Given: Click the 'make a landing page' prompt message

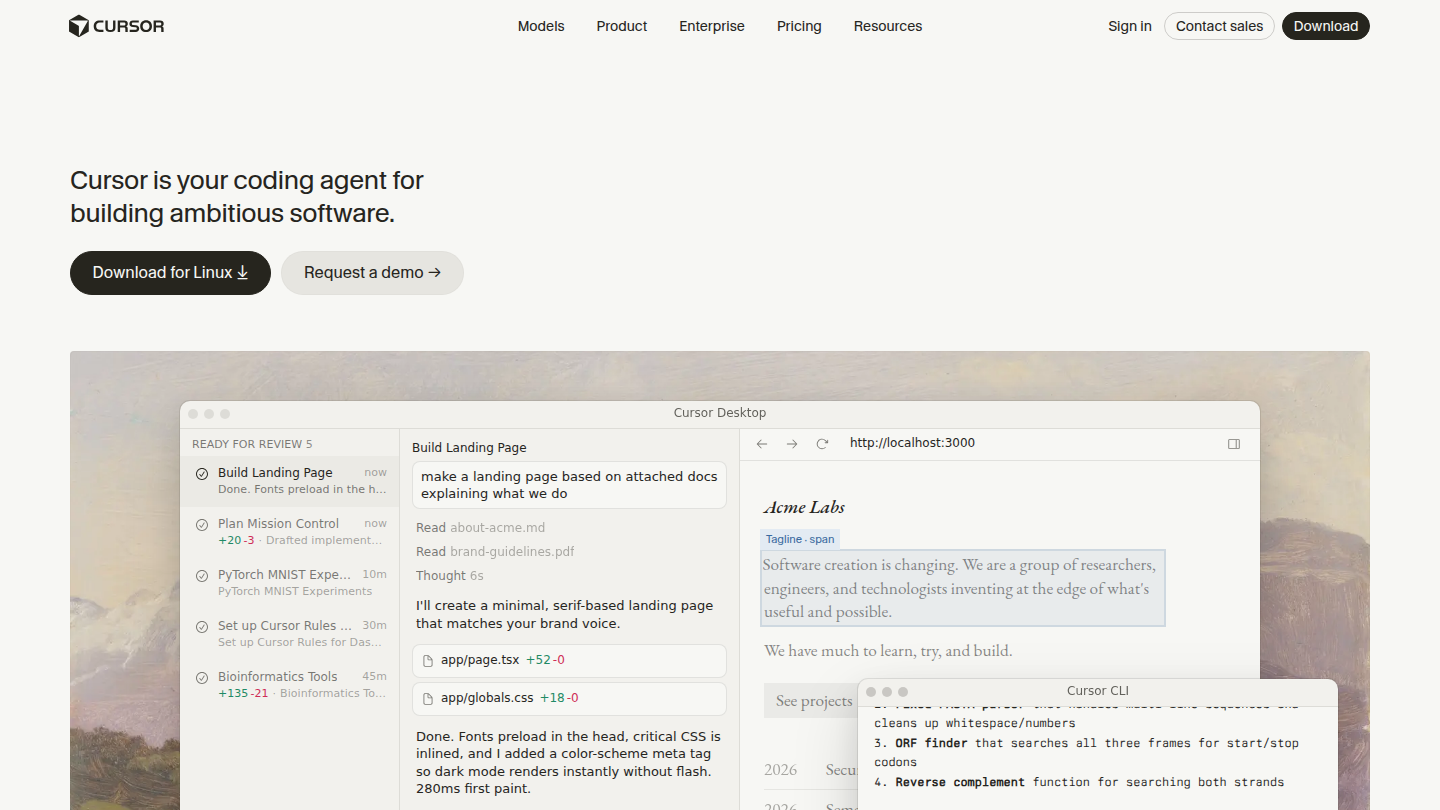Looking at the screenshot, I should [569, 485].
